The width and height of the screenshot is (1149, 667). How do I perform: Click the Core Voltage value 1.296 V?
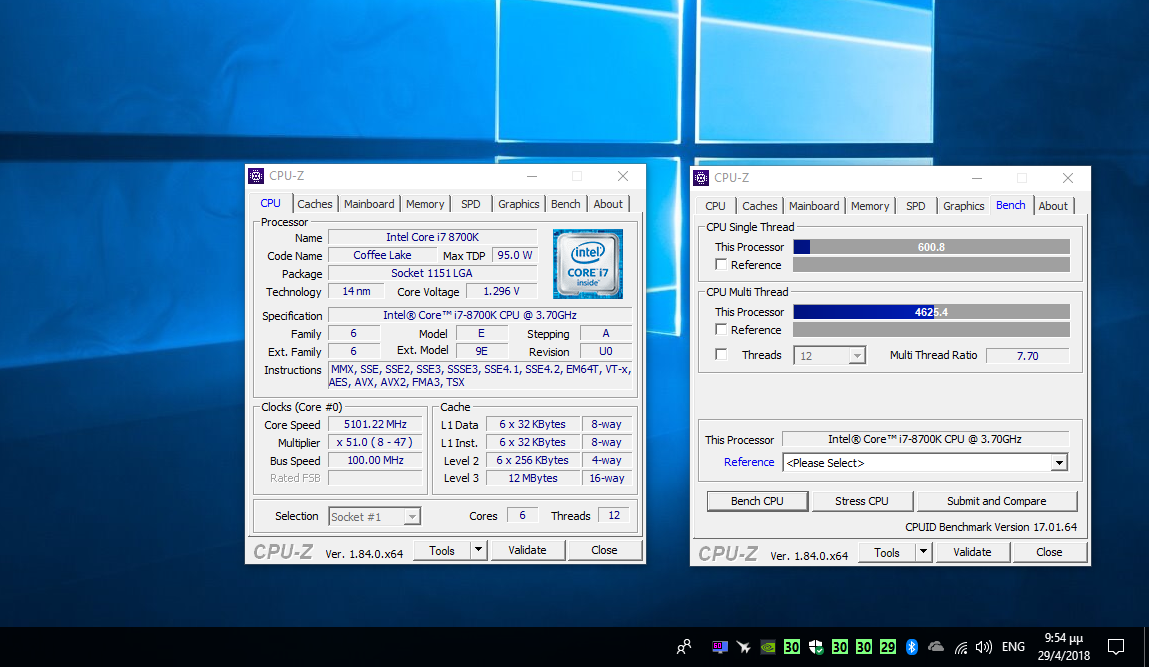[501, 291]
